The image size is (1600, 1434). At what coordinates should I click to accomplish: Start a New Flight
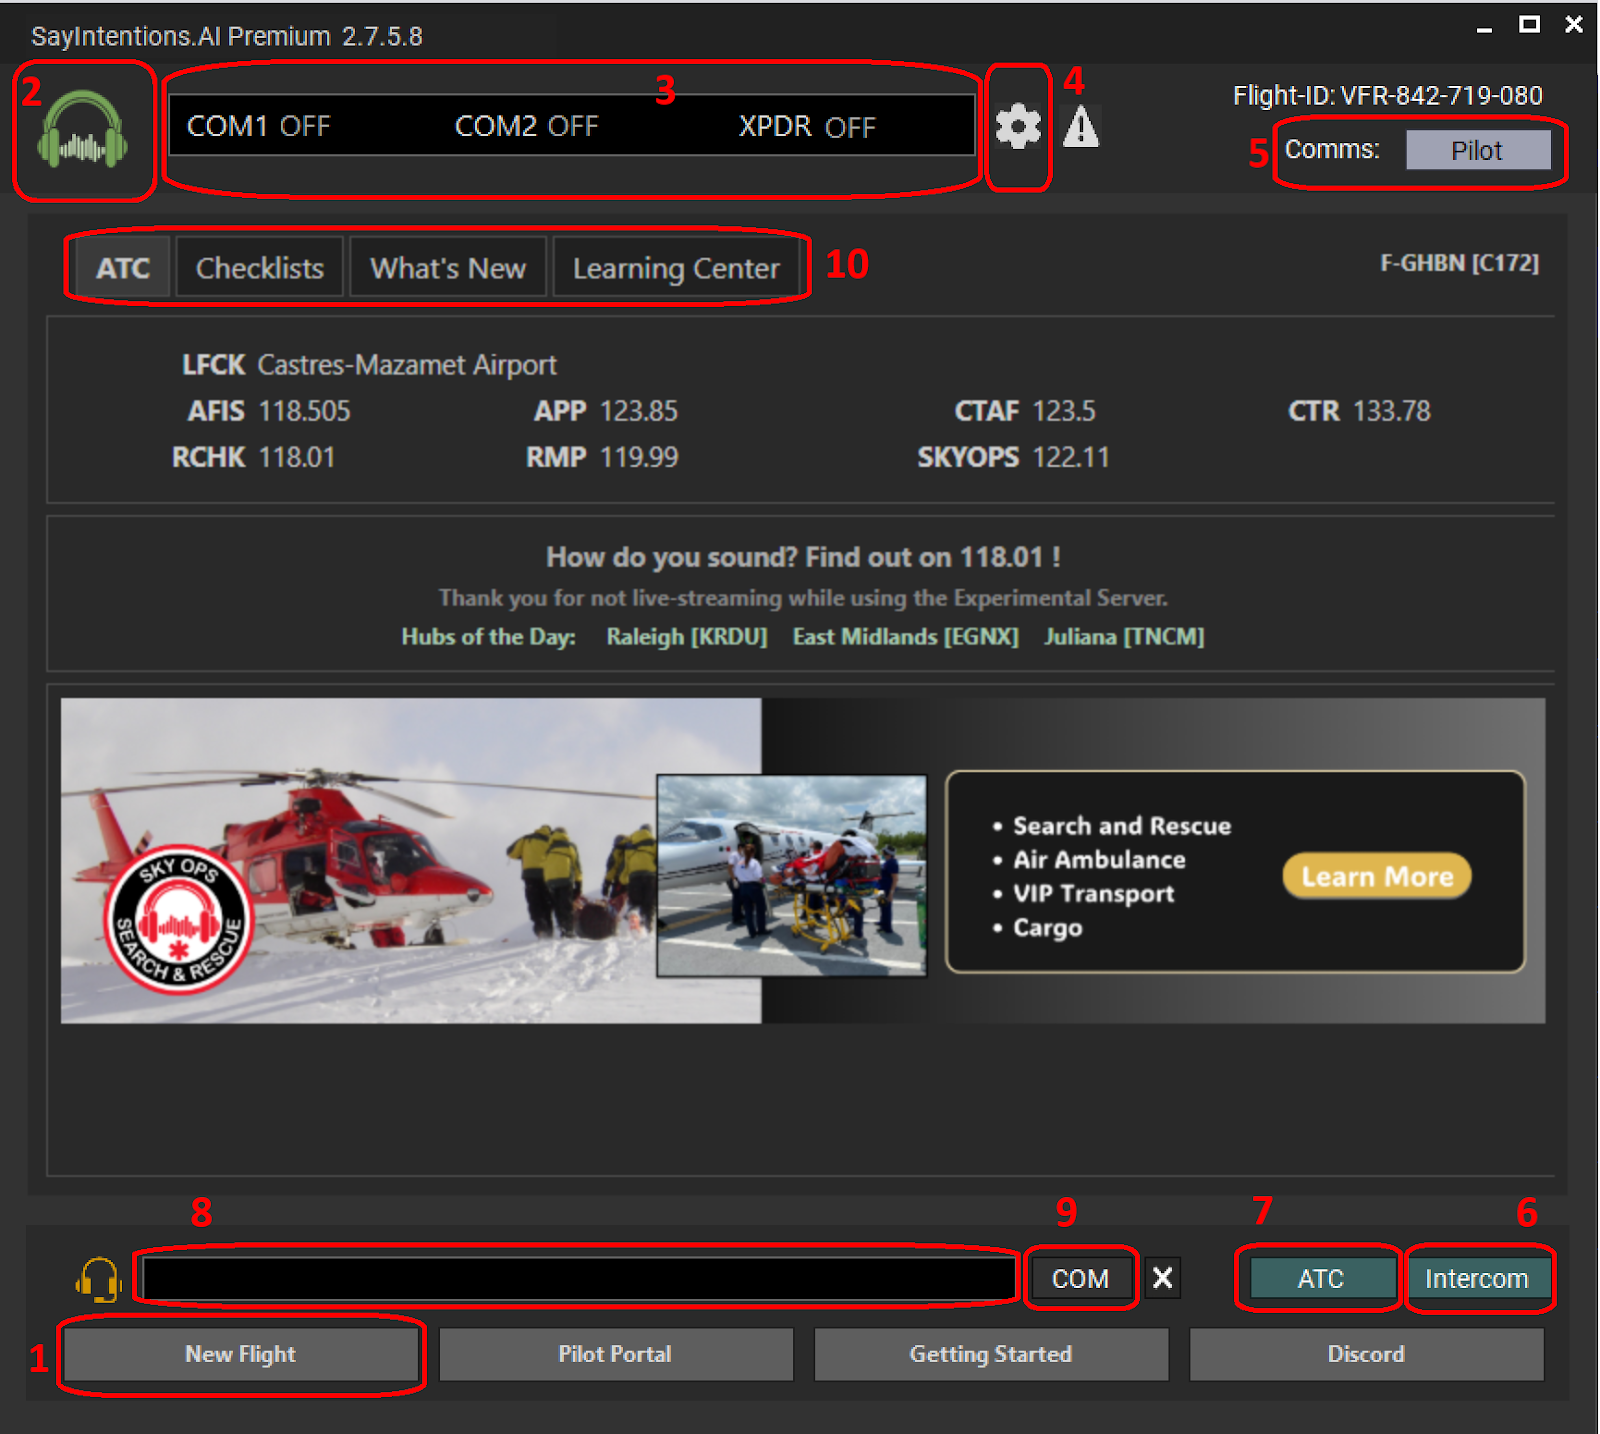pyautogui.click(x=241, y=1354)
